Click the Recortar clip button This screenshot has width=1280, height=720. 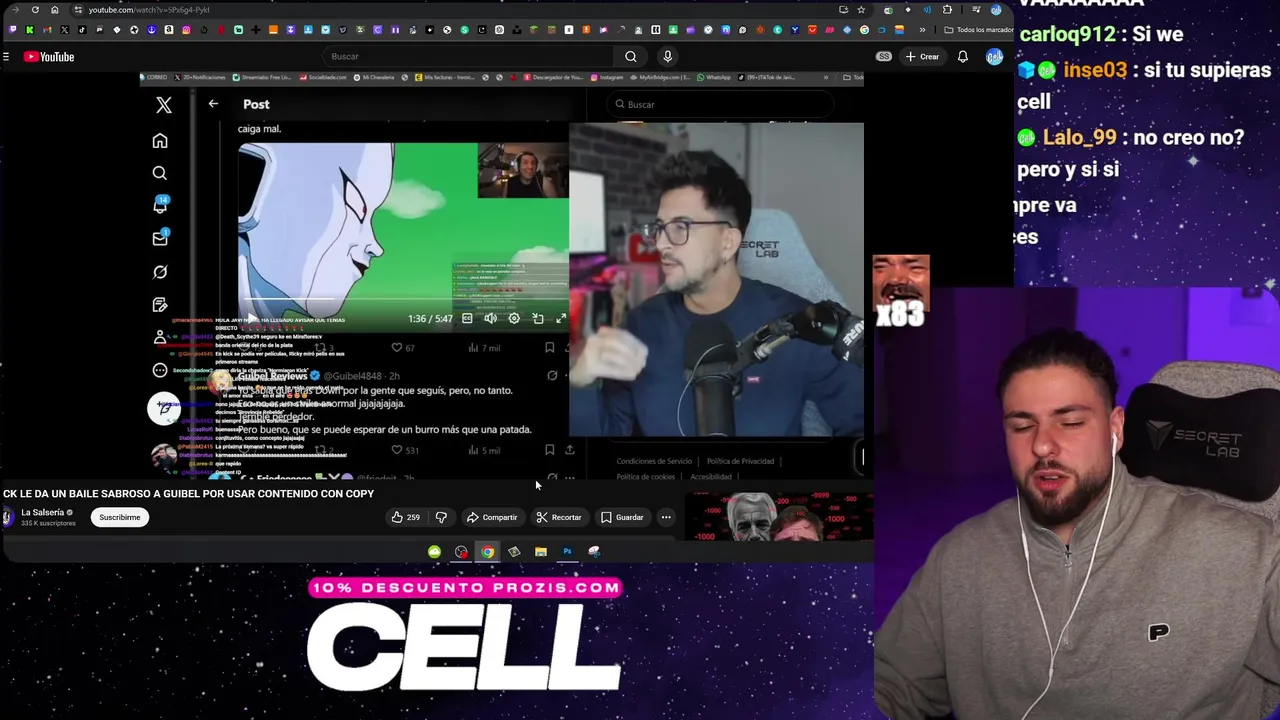point(558,518)
